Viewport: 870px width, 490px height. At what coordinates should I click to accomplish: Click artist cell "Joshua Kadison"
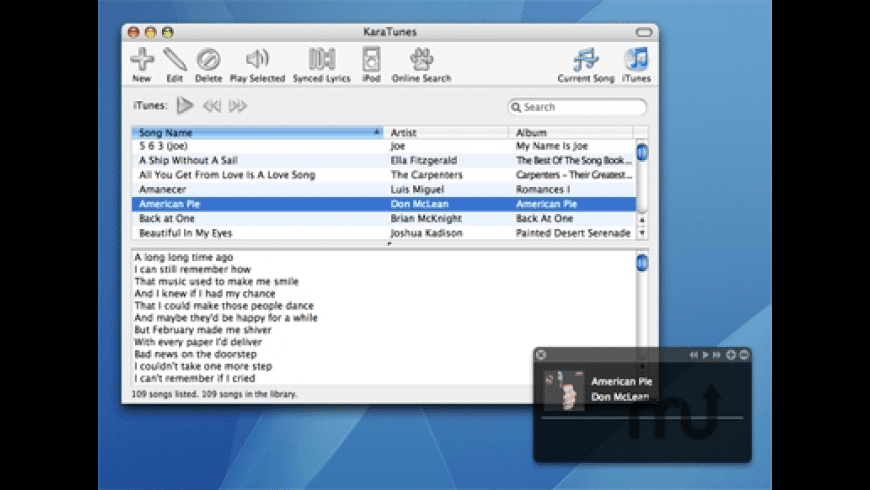[x=426, y=233]
